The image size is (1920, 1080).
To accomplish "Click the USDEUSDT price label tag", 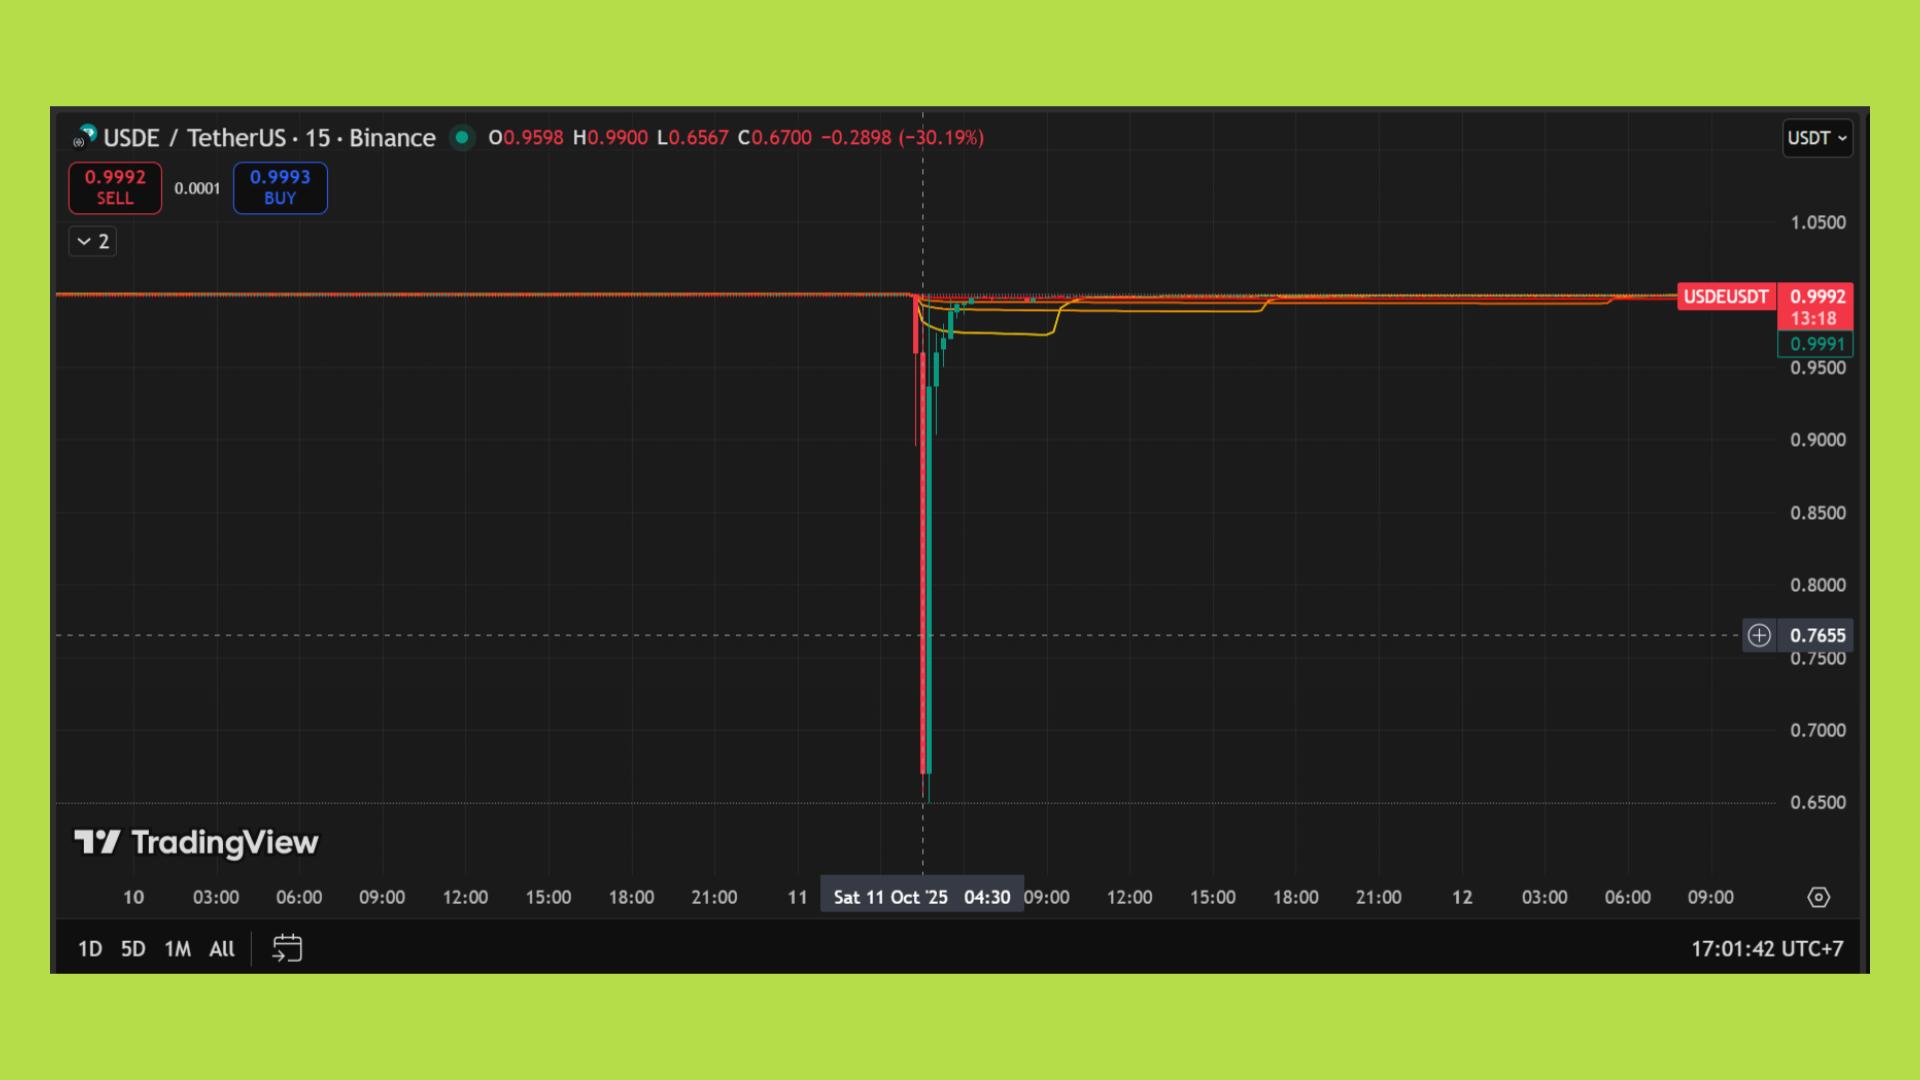I will click(1726, 297).
